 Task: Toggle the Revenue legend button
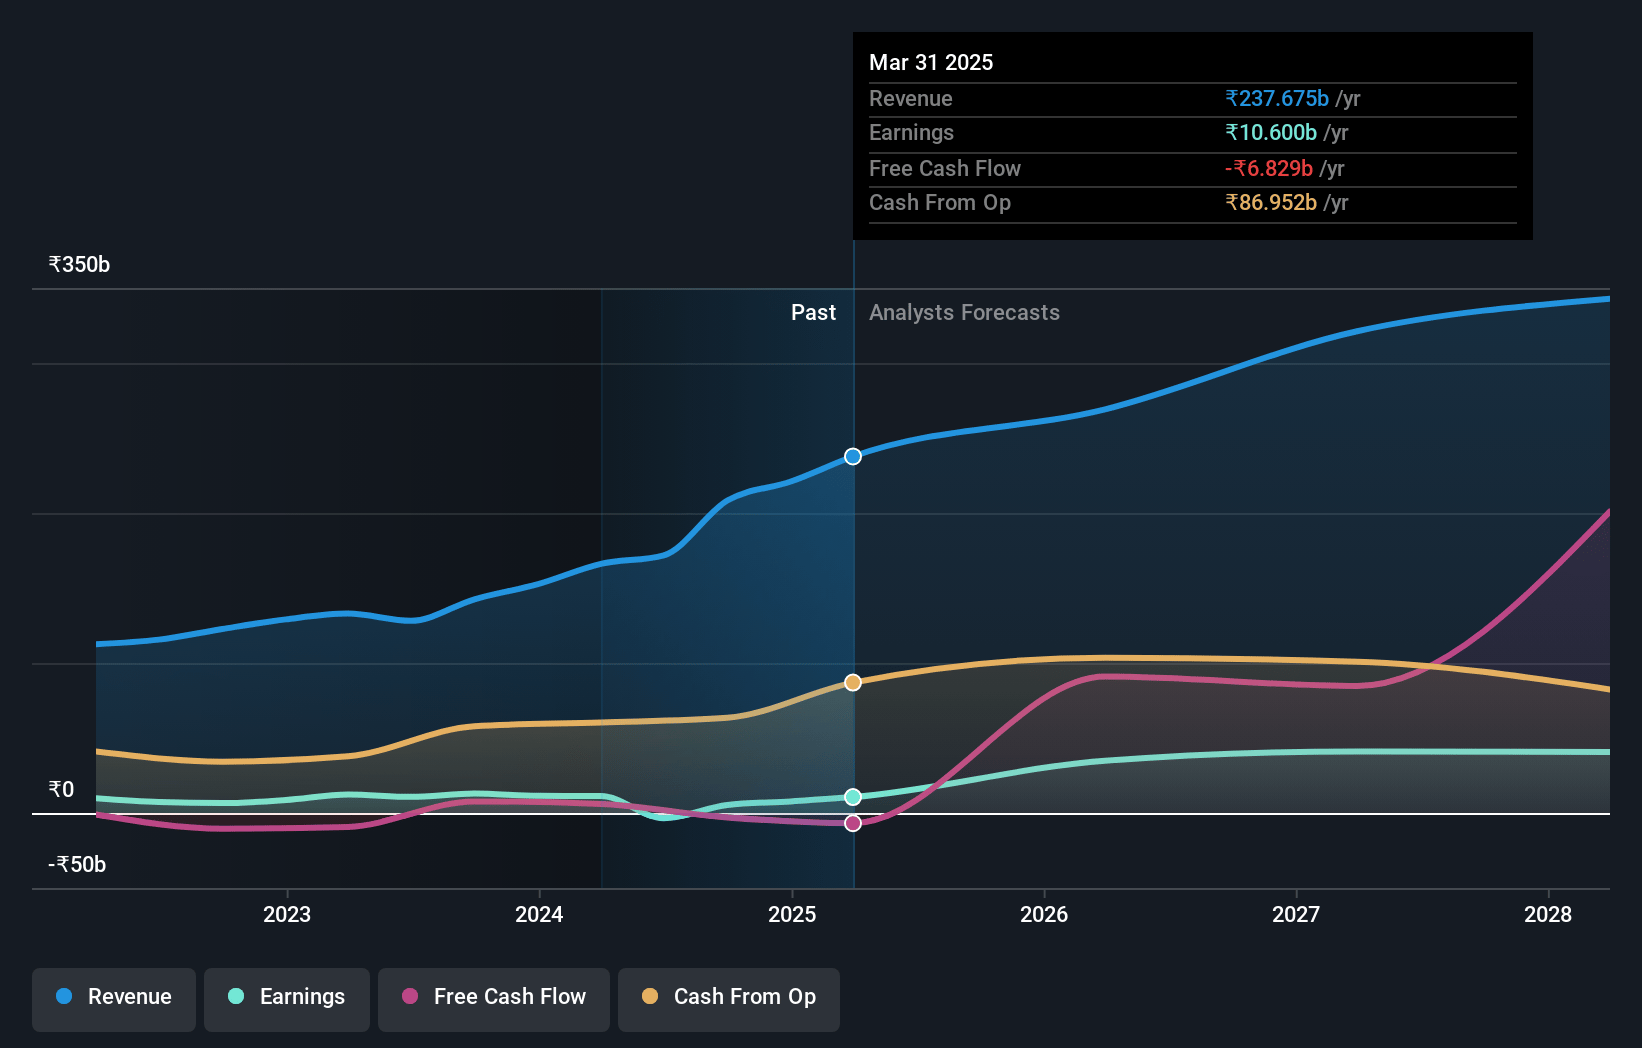pyautogui.click(x=114, y=998)
